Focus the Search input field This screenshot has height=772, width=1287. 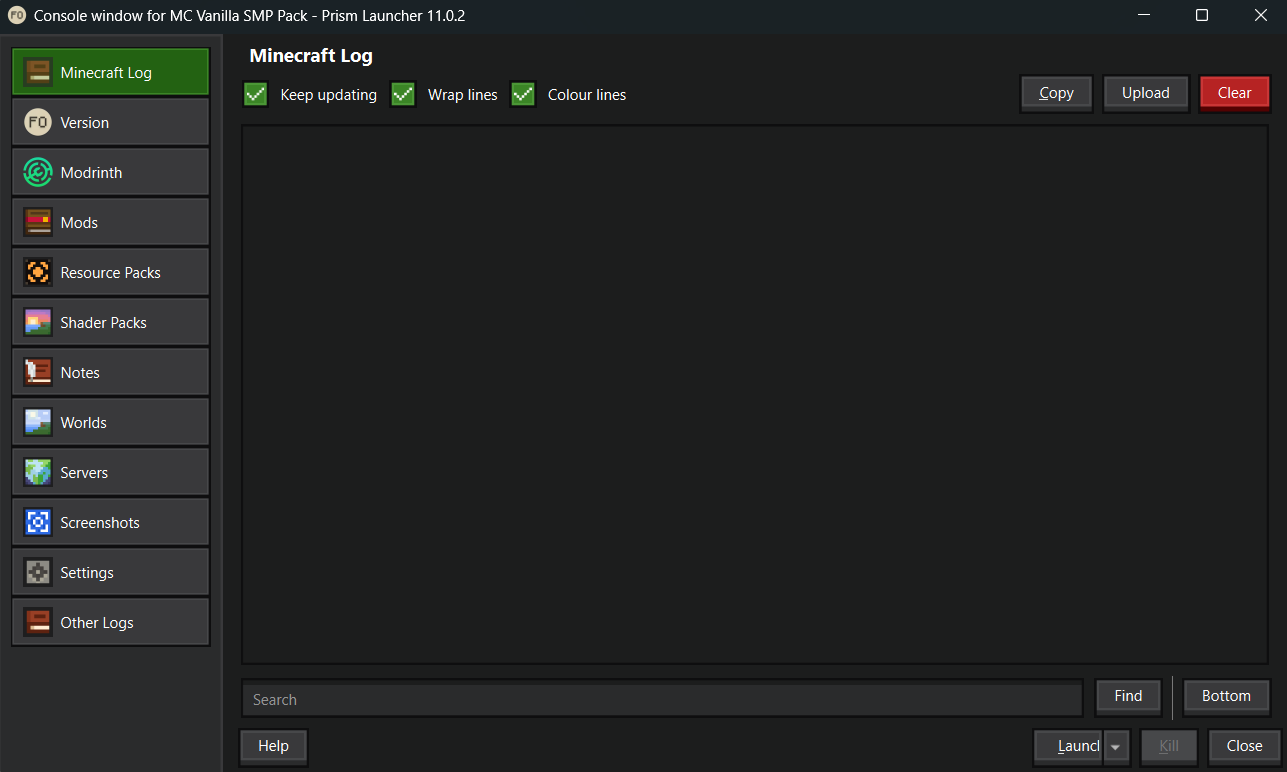[x=662, y=699]
